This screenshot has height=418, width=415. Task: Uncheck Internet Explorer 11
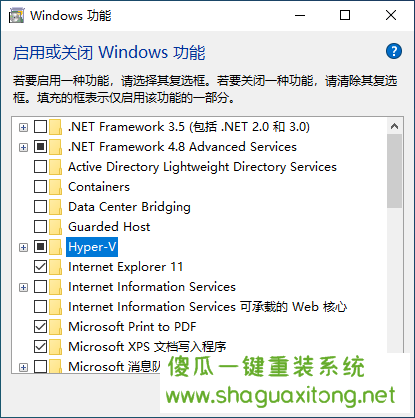40,267
